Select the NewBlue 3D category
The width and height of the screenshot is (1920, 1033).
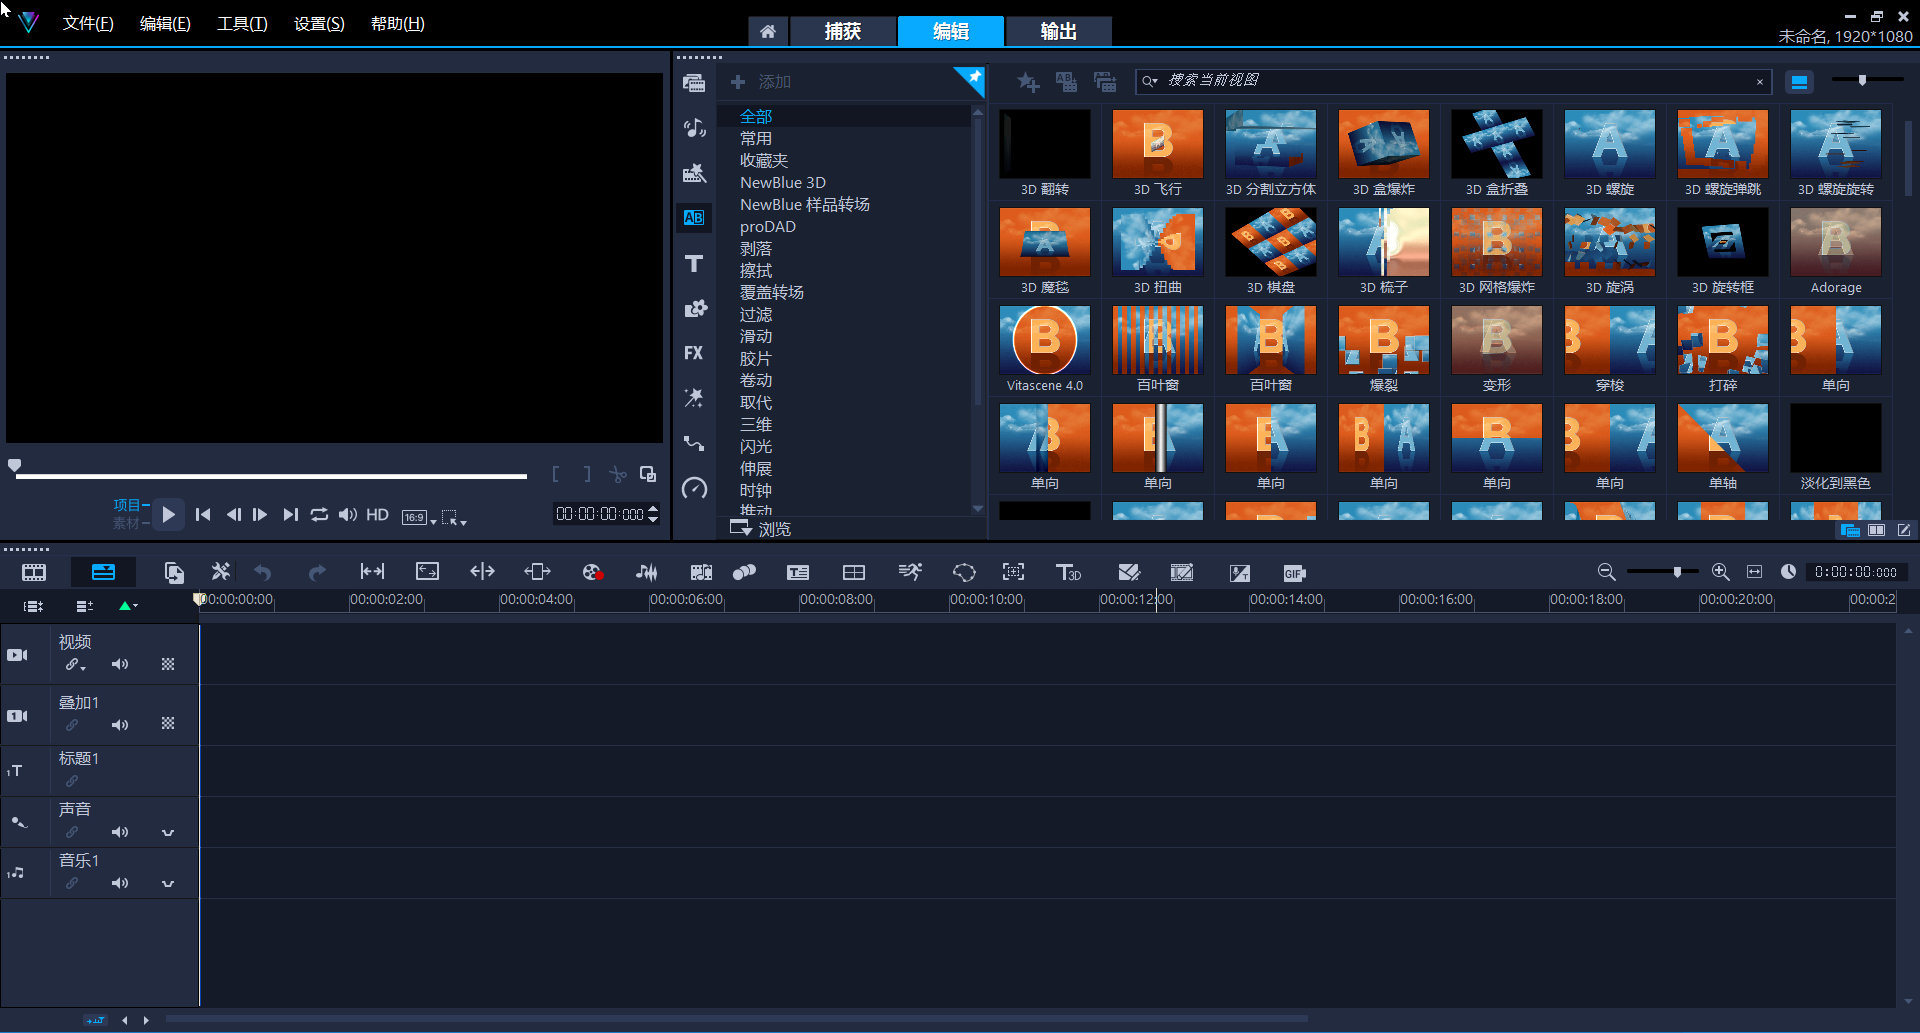point(783,182)
